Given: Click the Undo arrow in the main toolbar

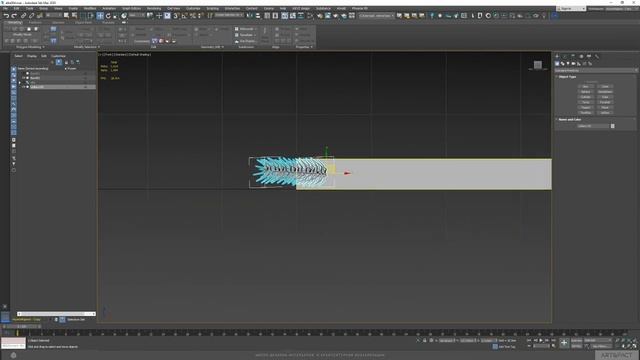Looking at the screenshot, I should click(x=7, y=16).
